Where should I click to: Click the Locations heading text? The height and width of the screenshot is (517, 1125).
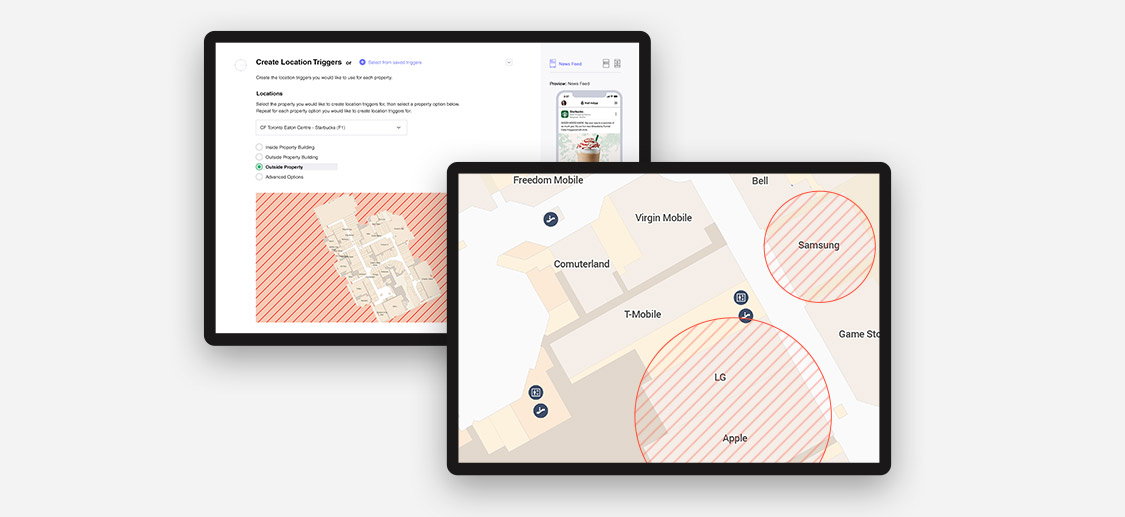(x=269, y=94)
